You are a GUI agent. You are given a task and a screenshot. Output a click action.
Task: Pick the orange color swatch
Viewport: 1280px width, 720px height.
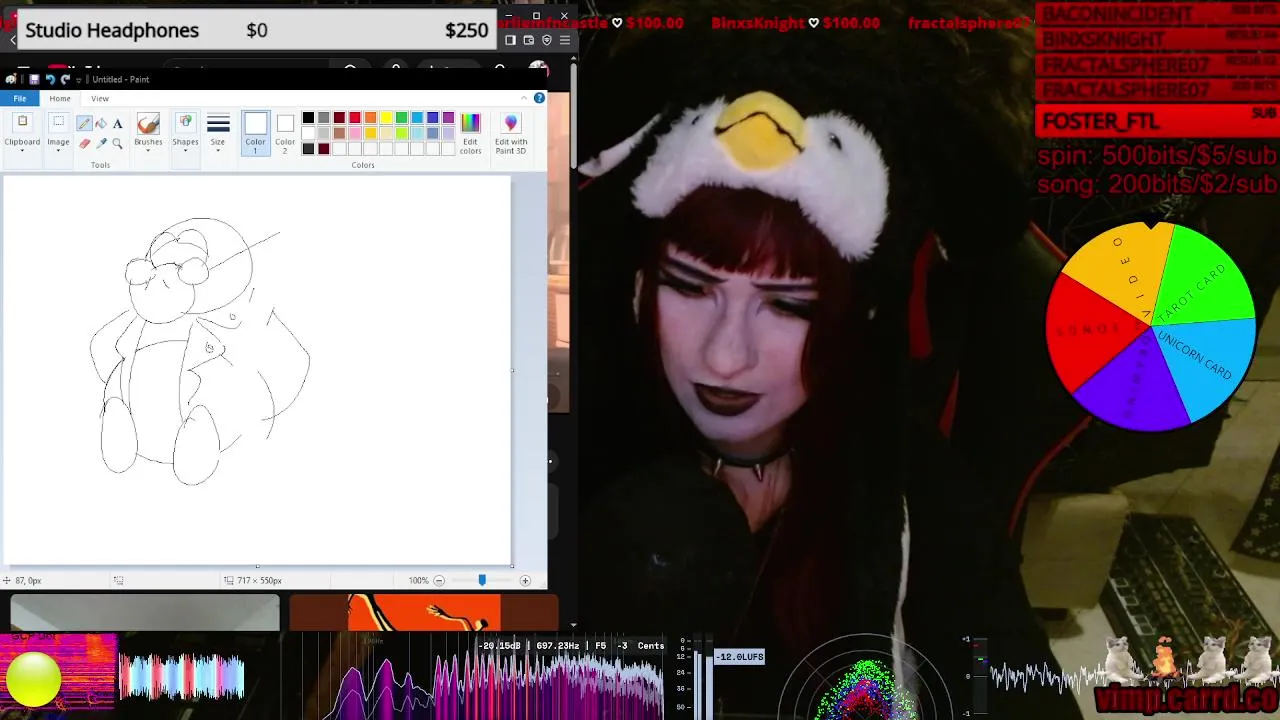[x=370, y=118]
